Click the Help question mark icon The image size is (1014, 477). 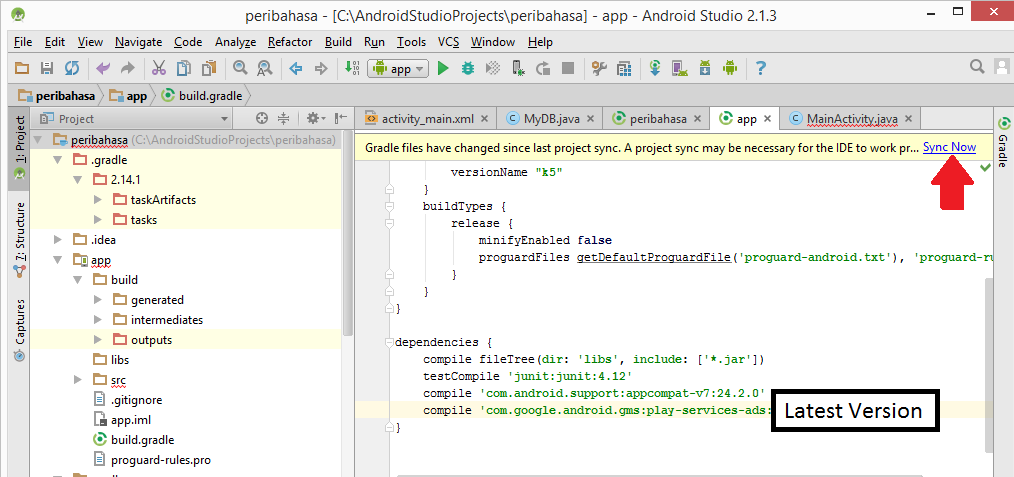point(761,68)
